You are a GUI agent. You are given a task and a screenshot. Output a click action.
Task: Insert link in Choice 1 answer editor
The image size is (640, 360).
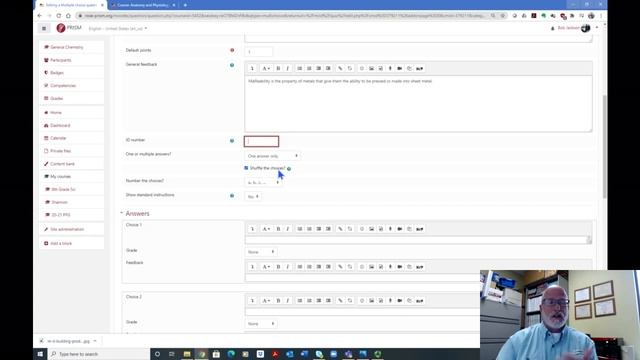[340, 229]
